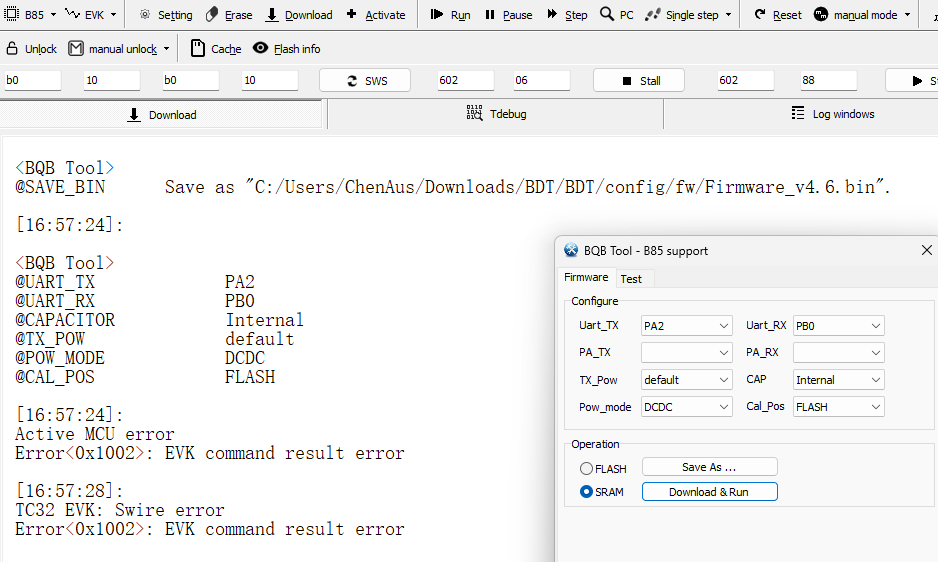Viewport: 938px width, 562px height.
Task: Click the first b0 input field
Action: coord(32,80)
